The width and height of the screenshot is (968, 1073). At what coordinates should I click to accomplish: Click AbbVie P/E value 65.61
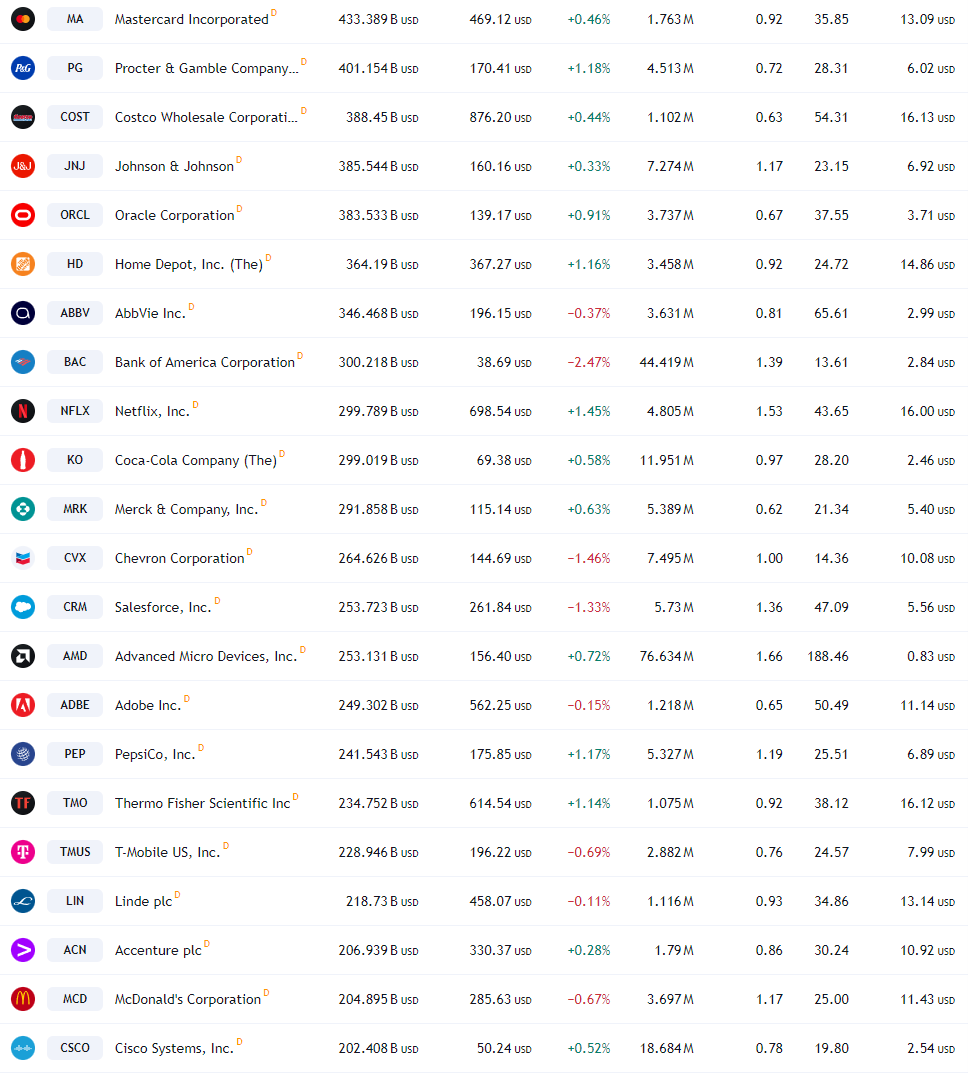pyautogui.click(x=831, y=313)
